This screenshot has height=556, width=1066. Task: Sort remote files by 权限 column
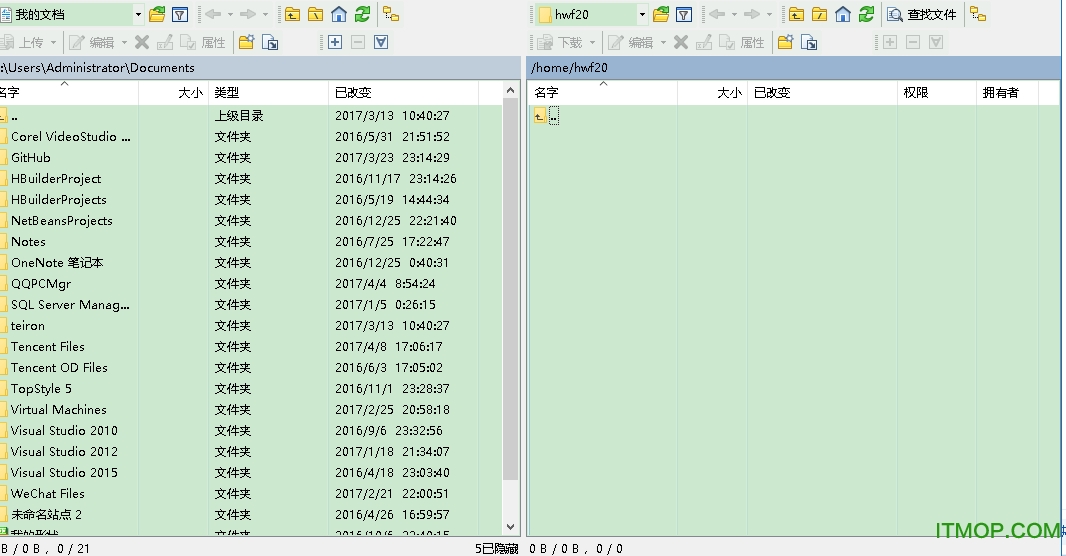937,92
